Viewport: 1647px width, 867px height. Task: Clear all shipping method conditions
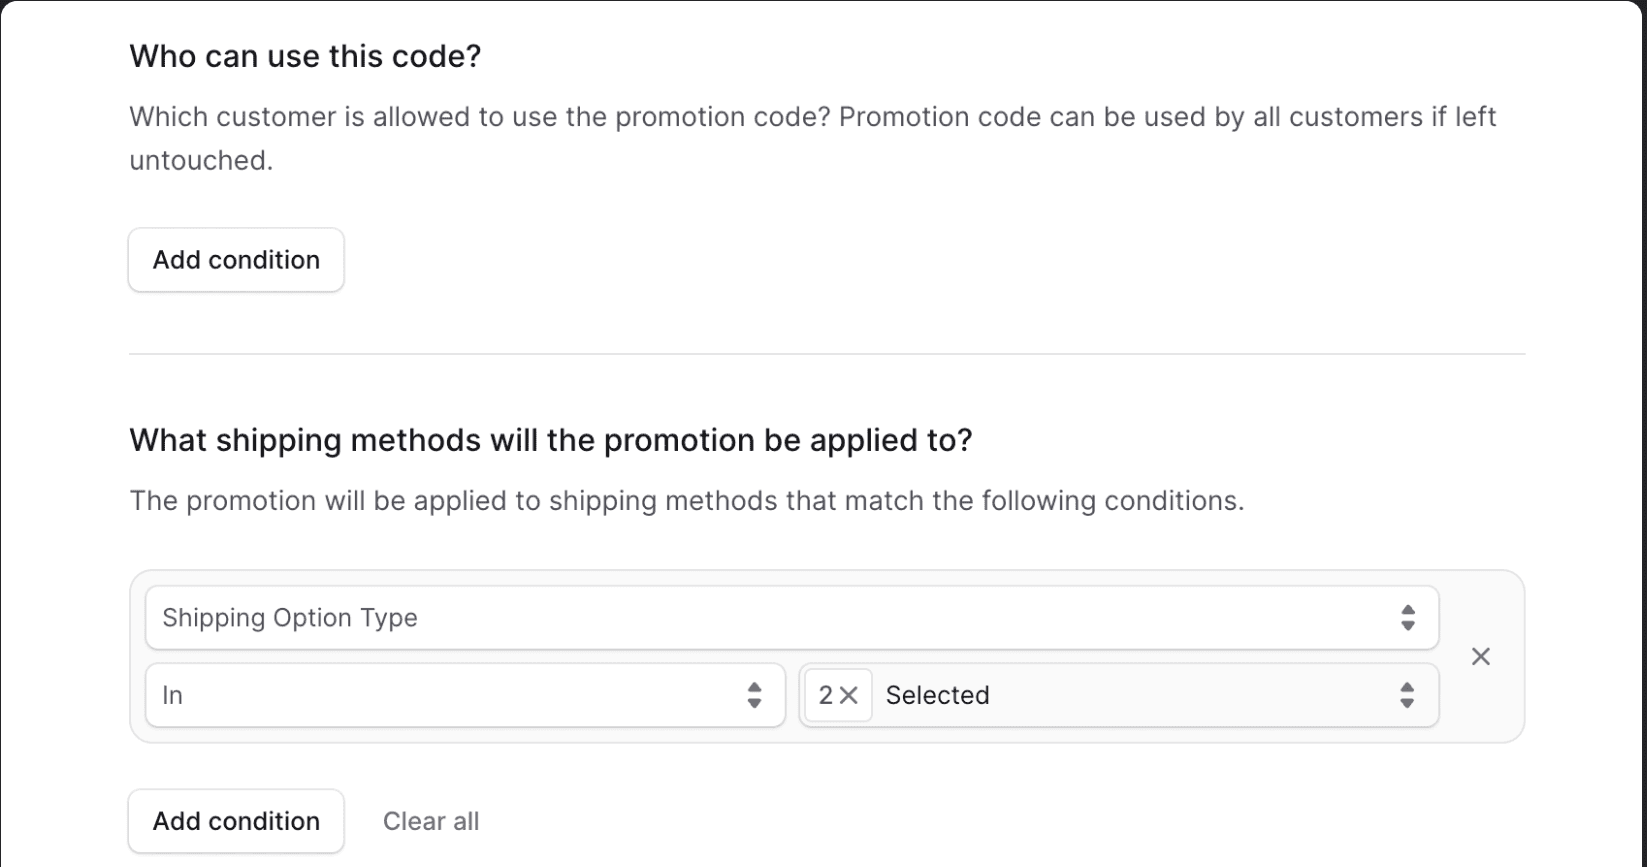coord(431,821)
